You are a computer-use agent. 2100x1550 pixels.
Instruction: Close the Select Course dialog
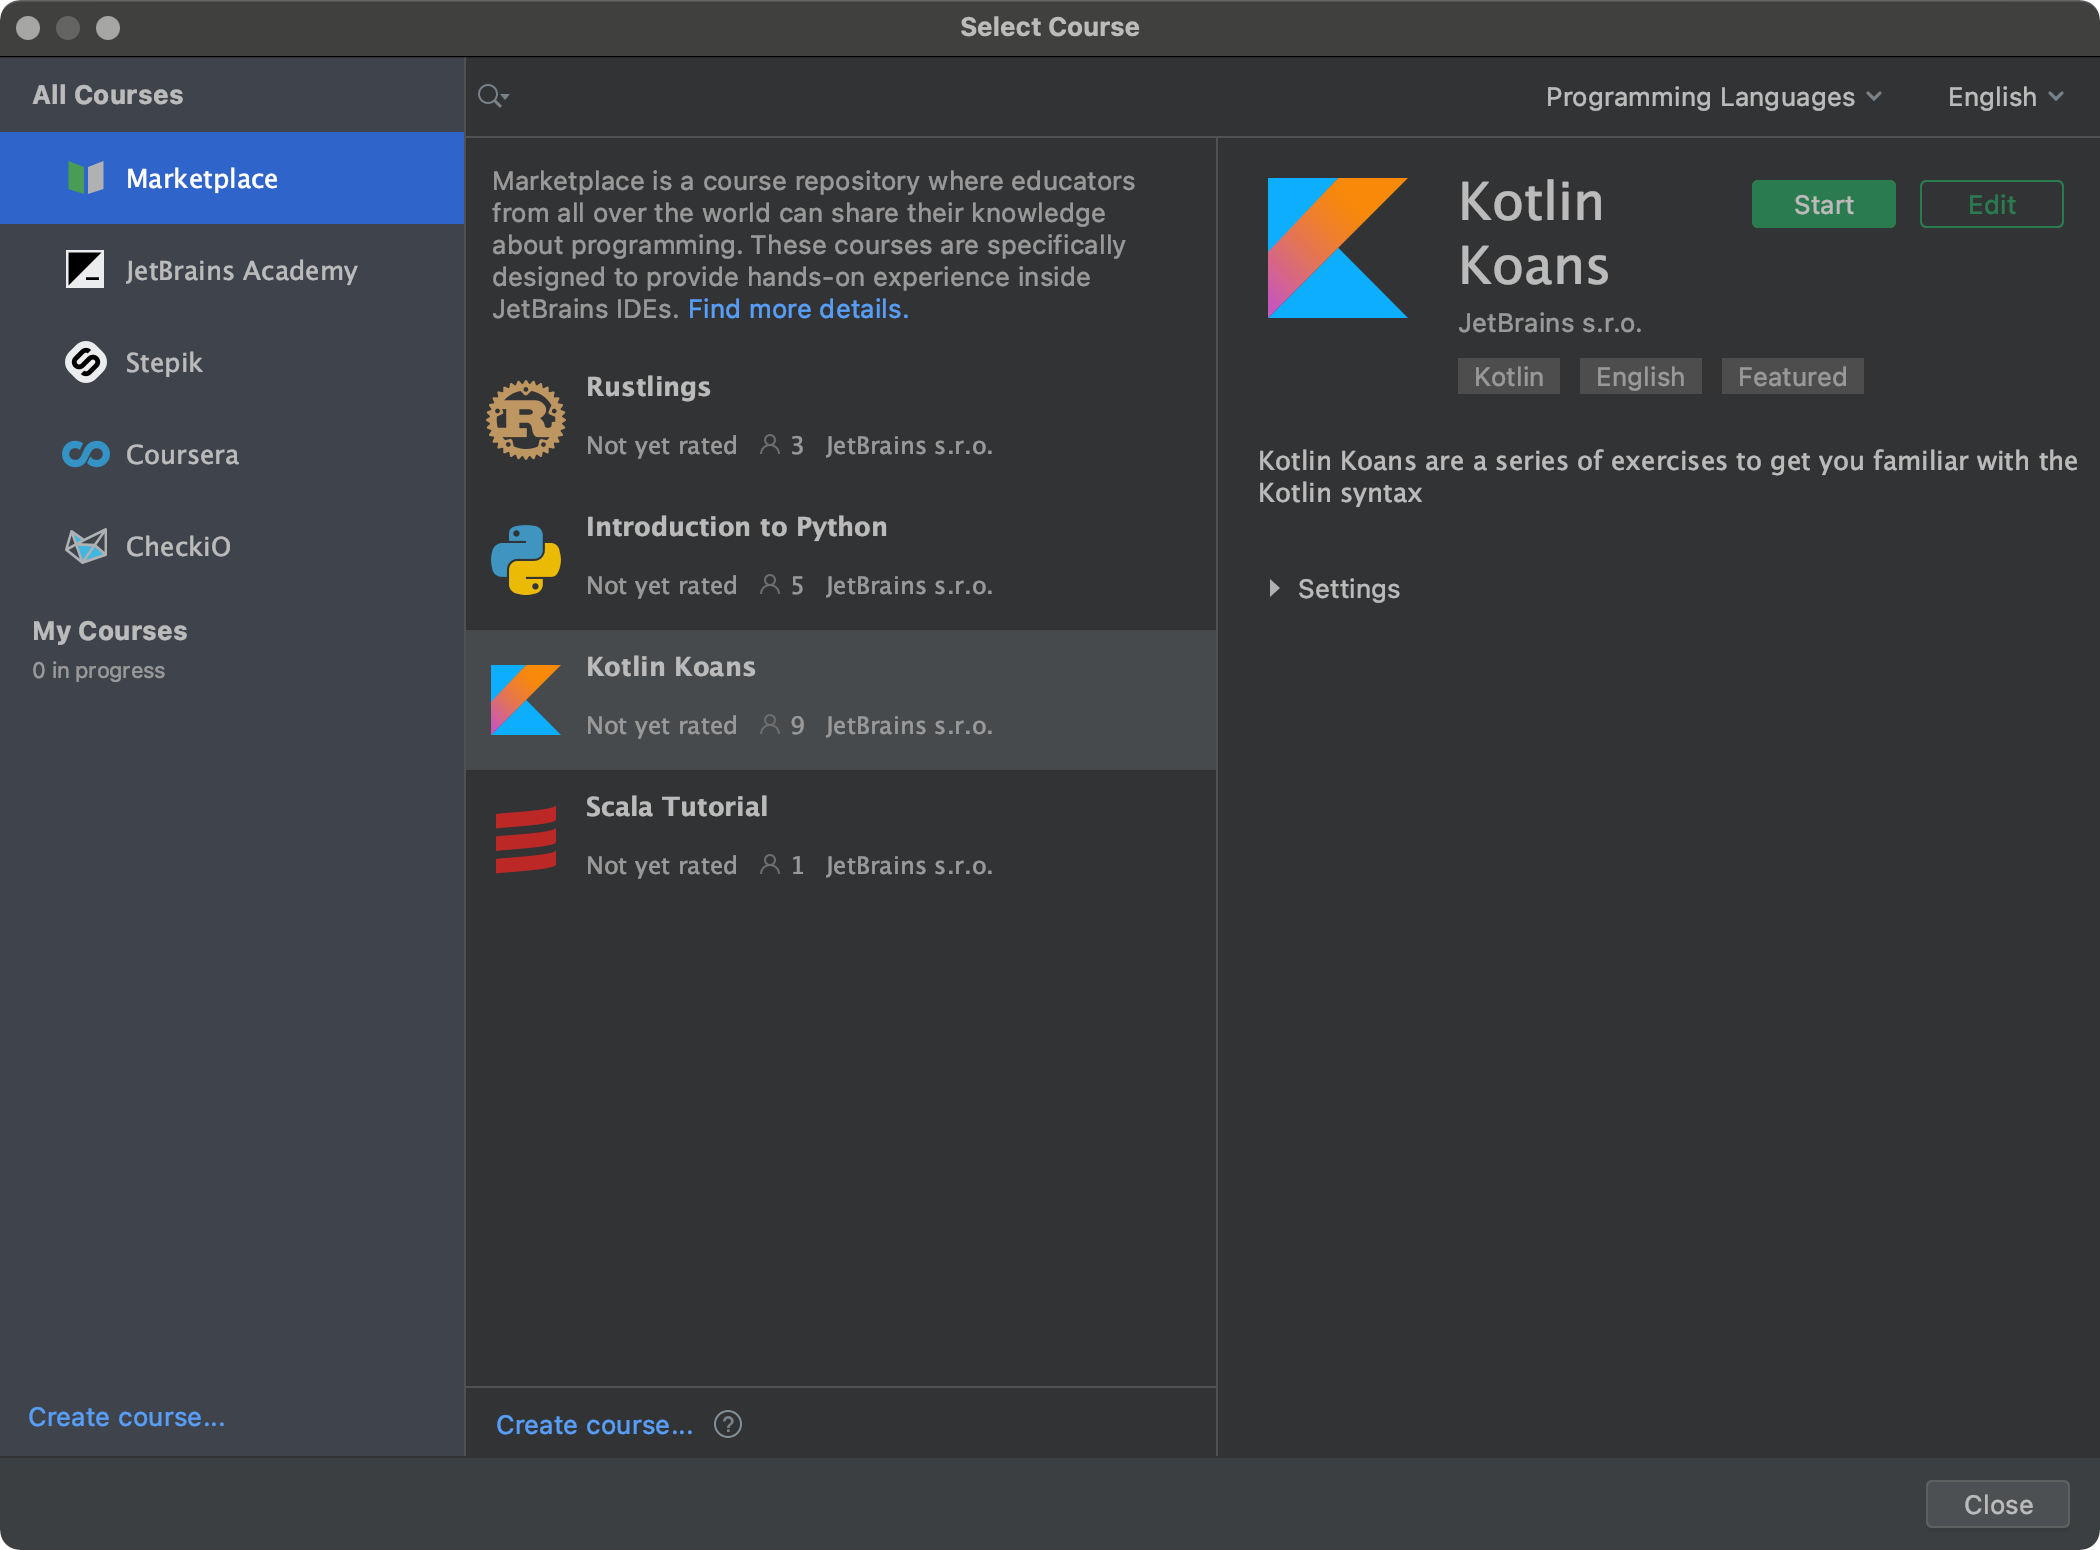(1998, 1504)
